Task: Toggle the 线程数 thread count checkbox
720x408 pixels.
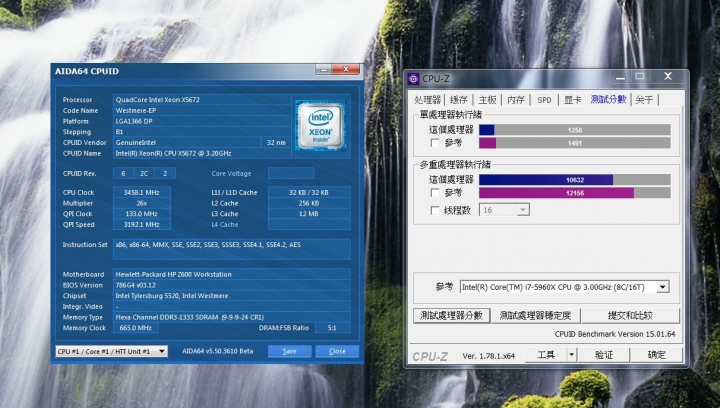Action: click(435, 210)
